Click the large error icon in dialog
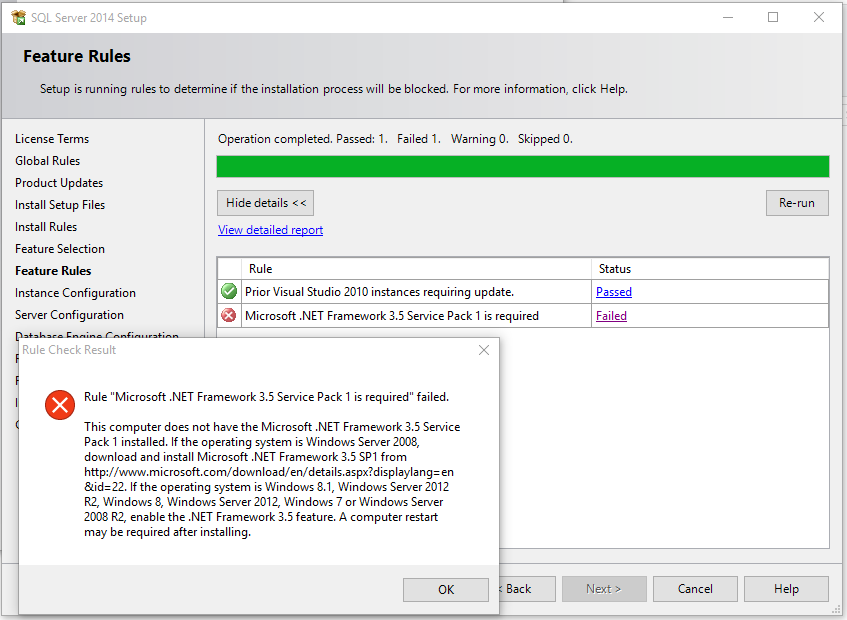 [59, 405]
